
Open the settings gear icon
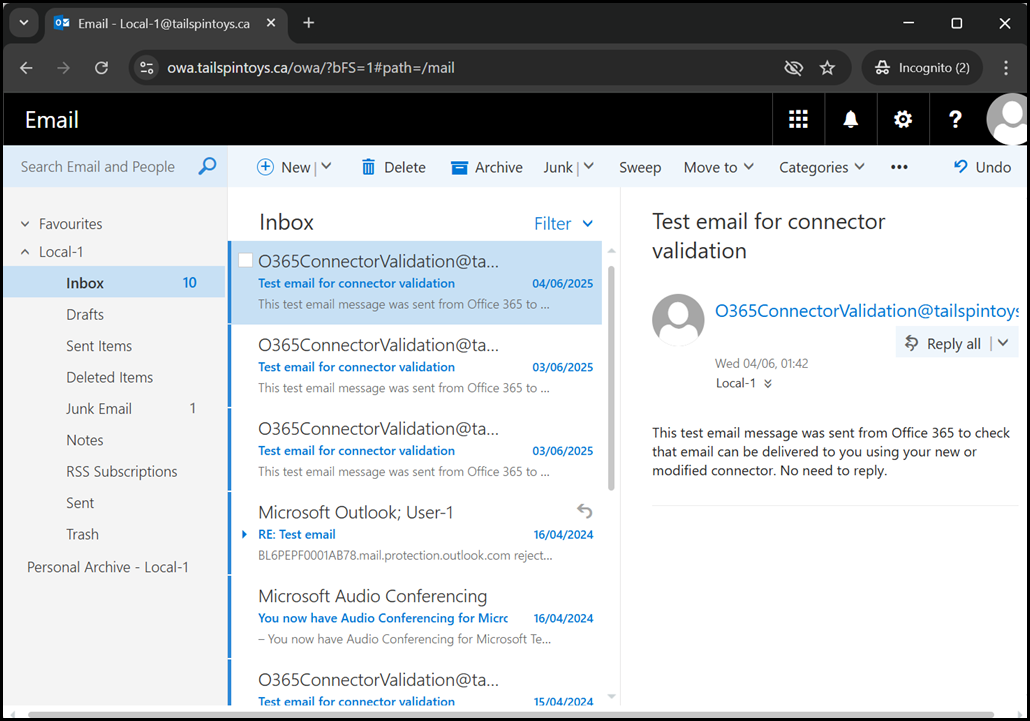point(902,120)
